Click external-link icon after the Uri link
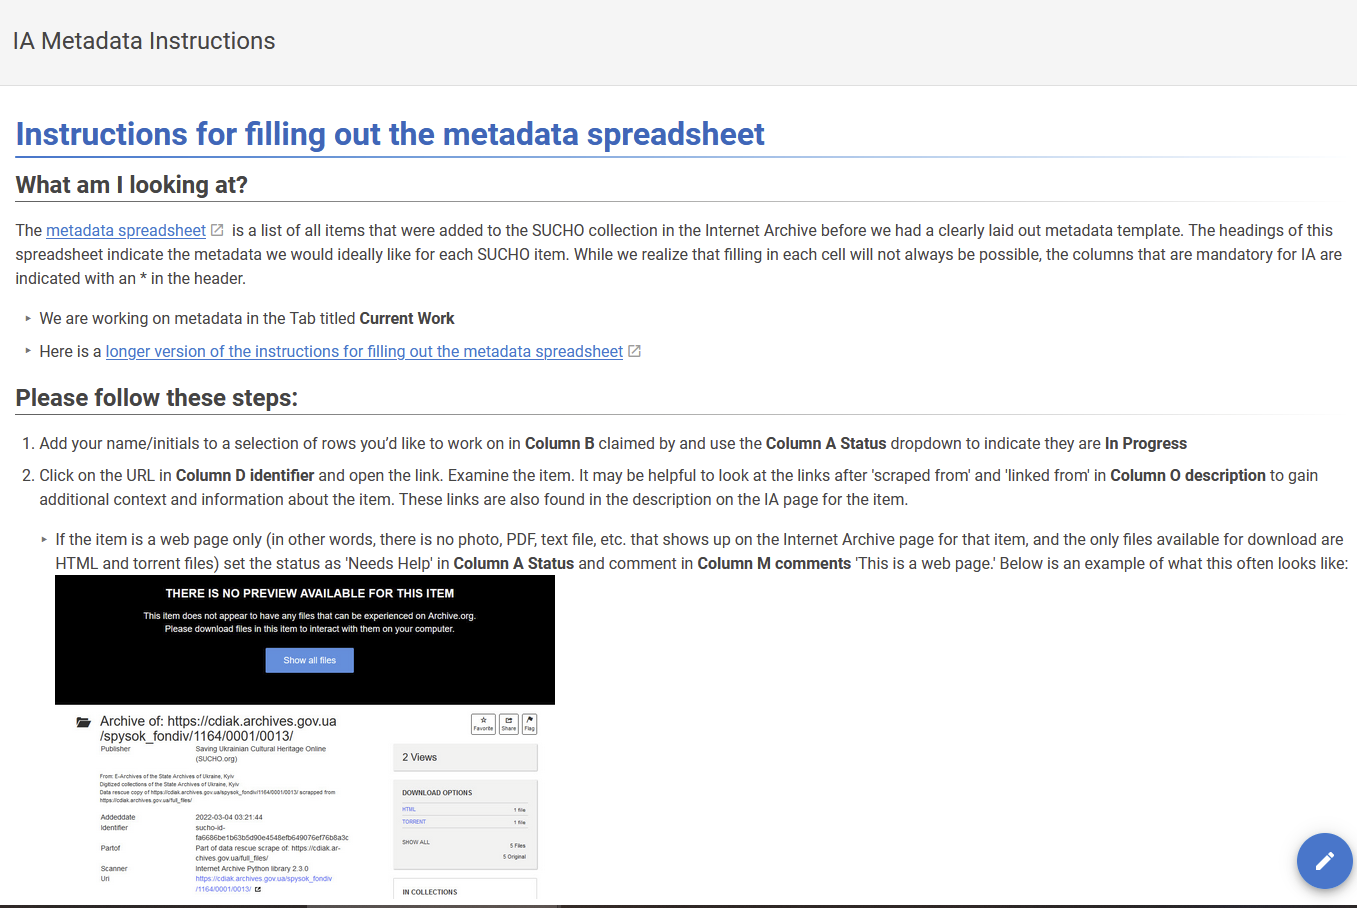Image resolution: width=1357 pixels, height=908 pixels. [x=258, y=889]
